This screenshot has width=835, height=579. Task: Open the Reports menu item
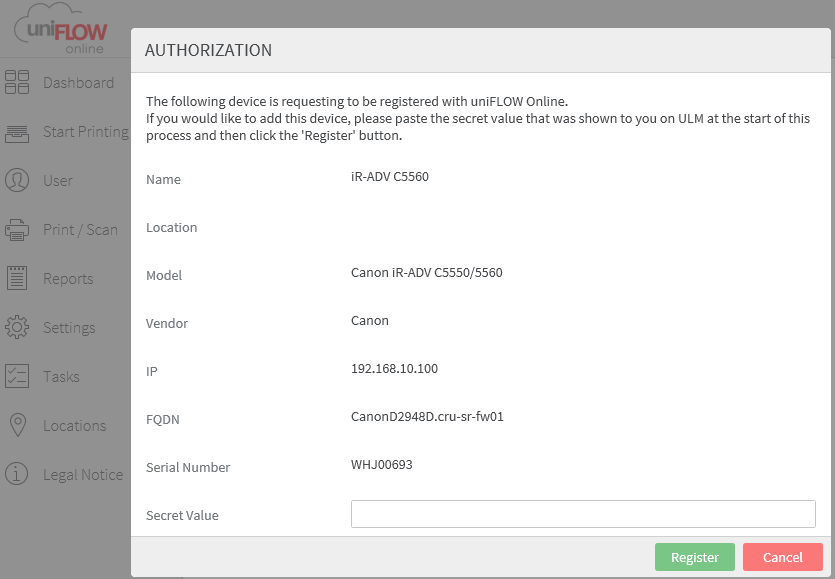(x=68, y=279)
